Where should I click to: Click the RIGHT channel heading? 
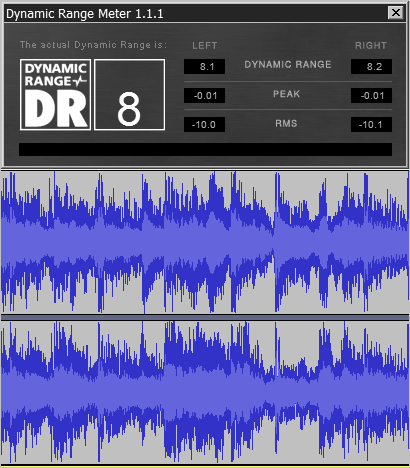[371, 46]
